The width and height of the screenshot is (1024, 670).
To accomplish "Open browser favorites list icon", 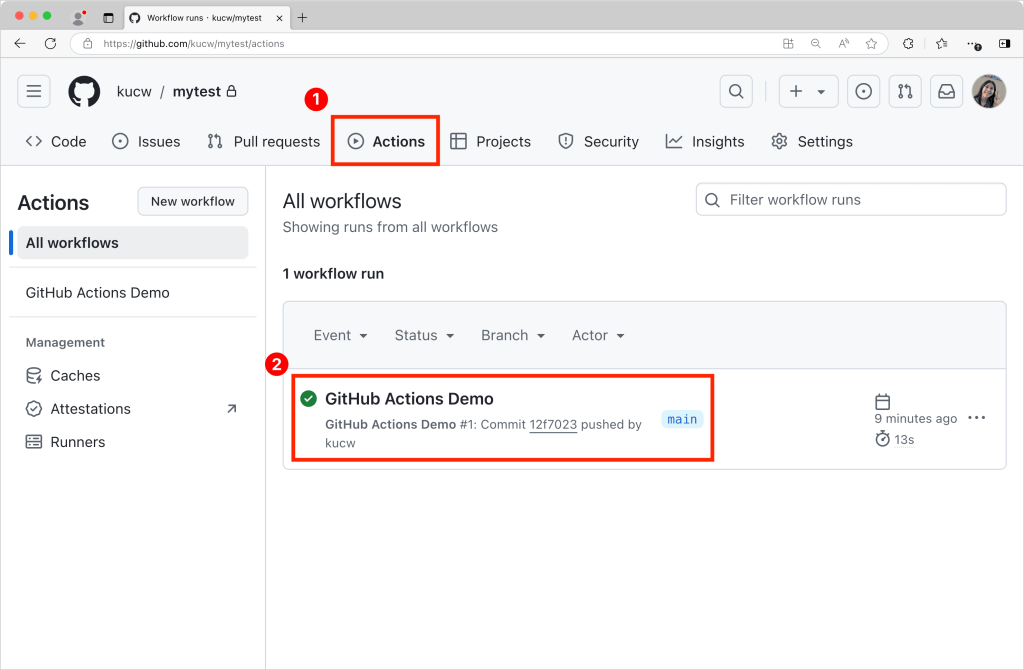I will [942, 44].
